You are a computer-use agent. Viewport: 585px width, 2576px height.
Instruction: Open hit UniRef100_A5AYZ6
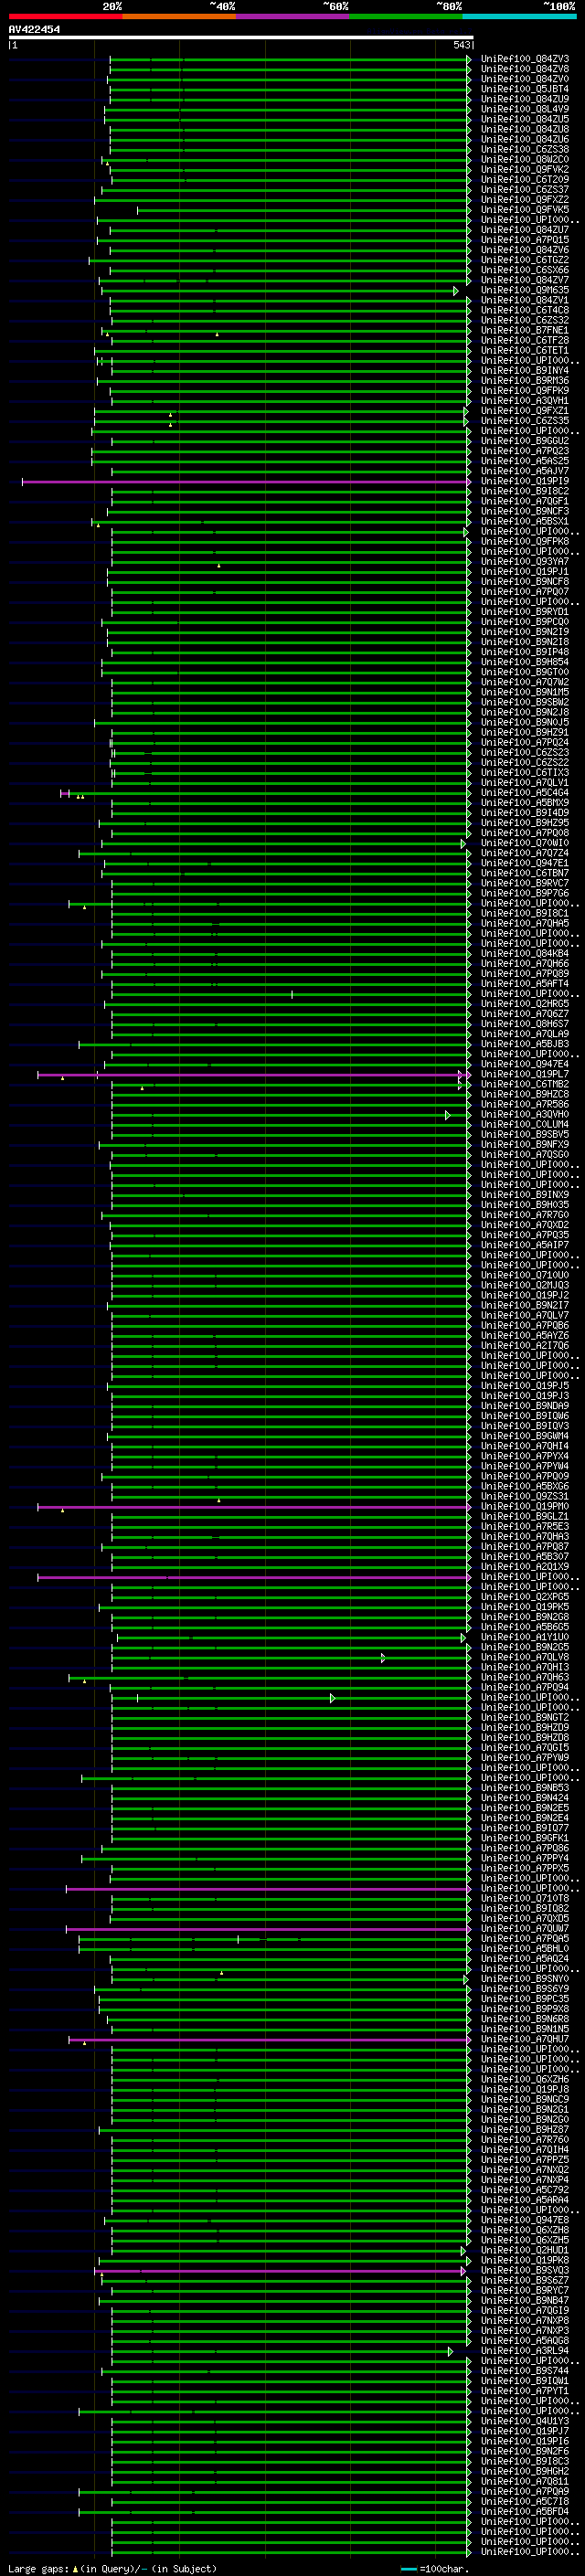(525, 1336)
